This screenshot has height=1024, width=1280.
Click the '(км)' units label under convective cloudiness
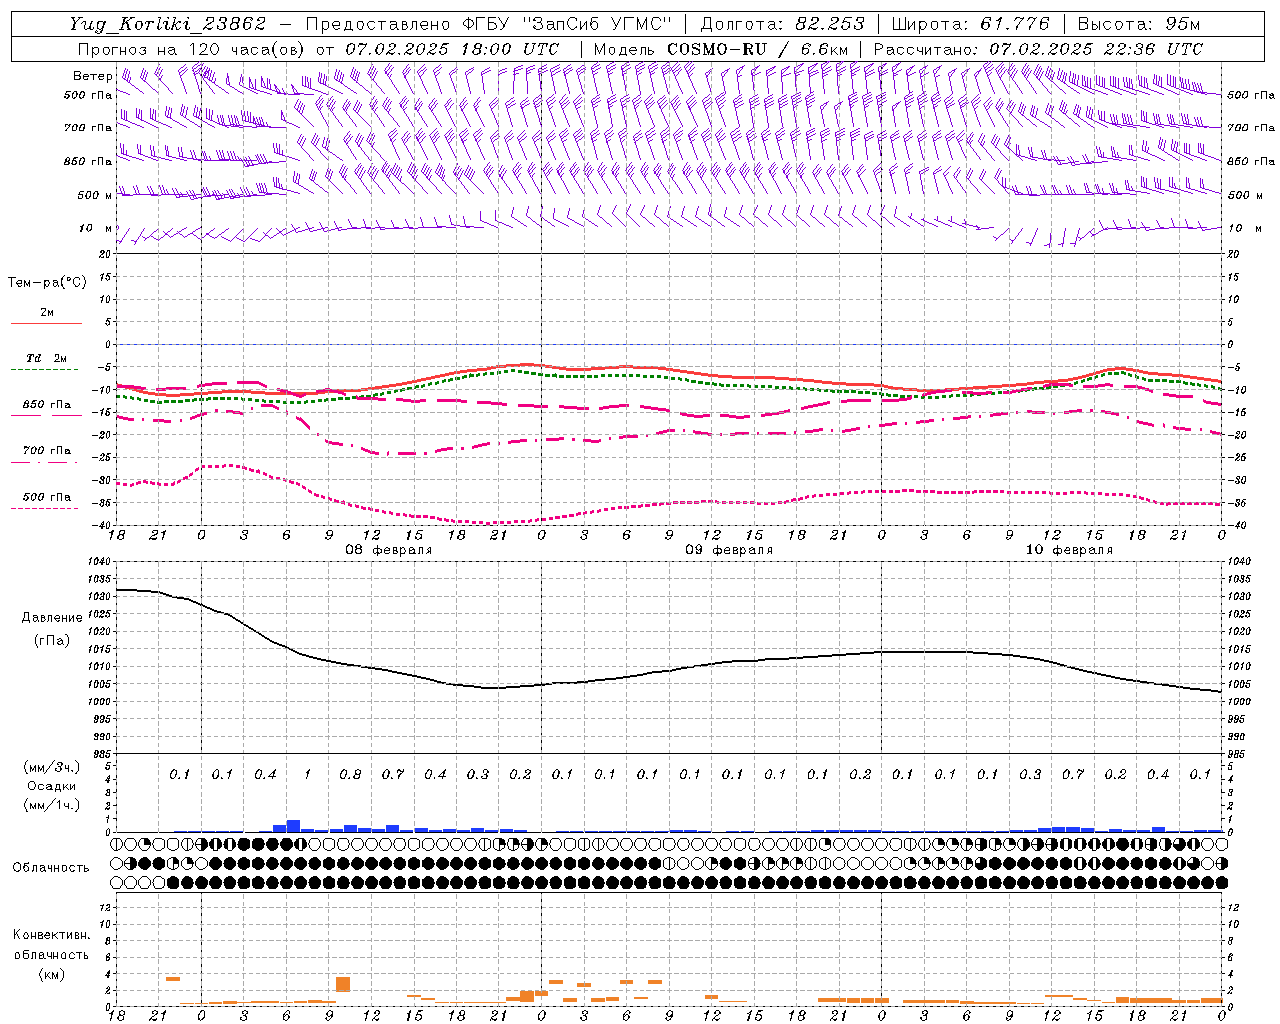pyautogui.click(x=51, y=974)
